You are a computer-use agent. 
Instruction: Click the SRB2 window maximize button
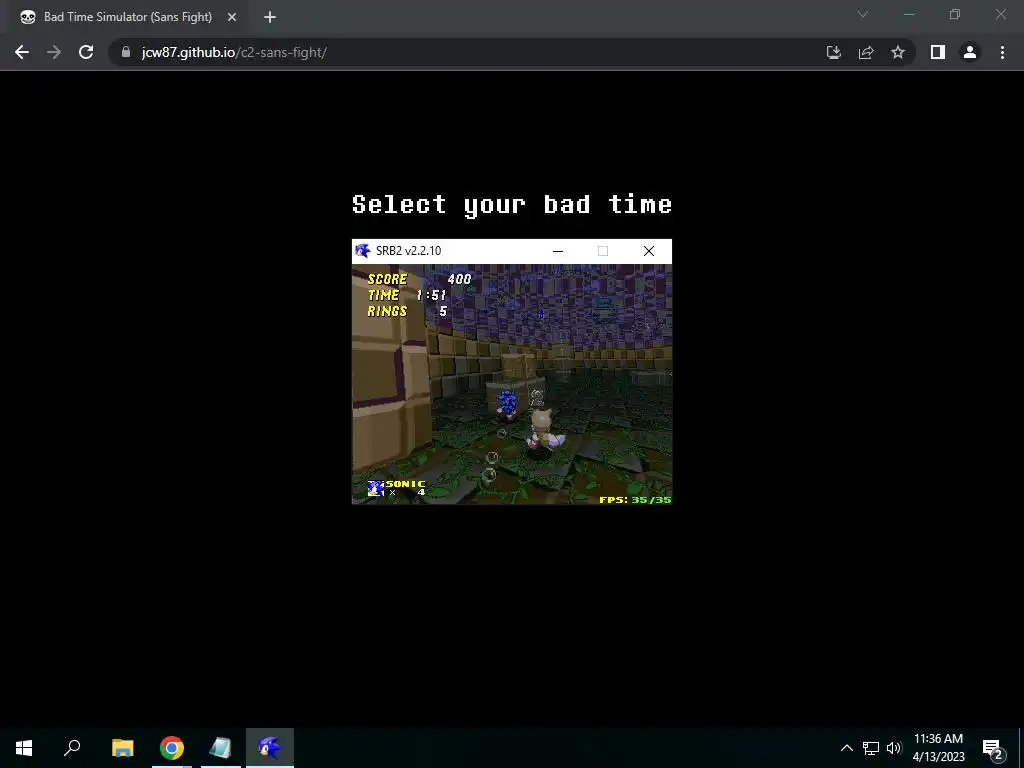(x=603, y=251)
